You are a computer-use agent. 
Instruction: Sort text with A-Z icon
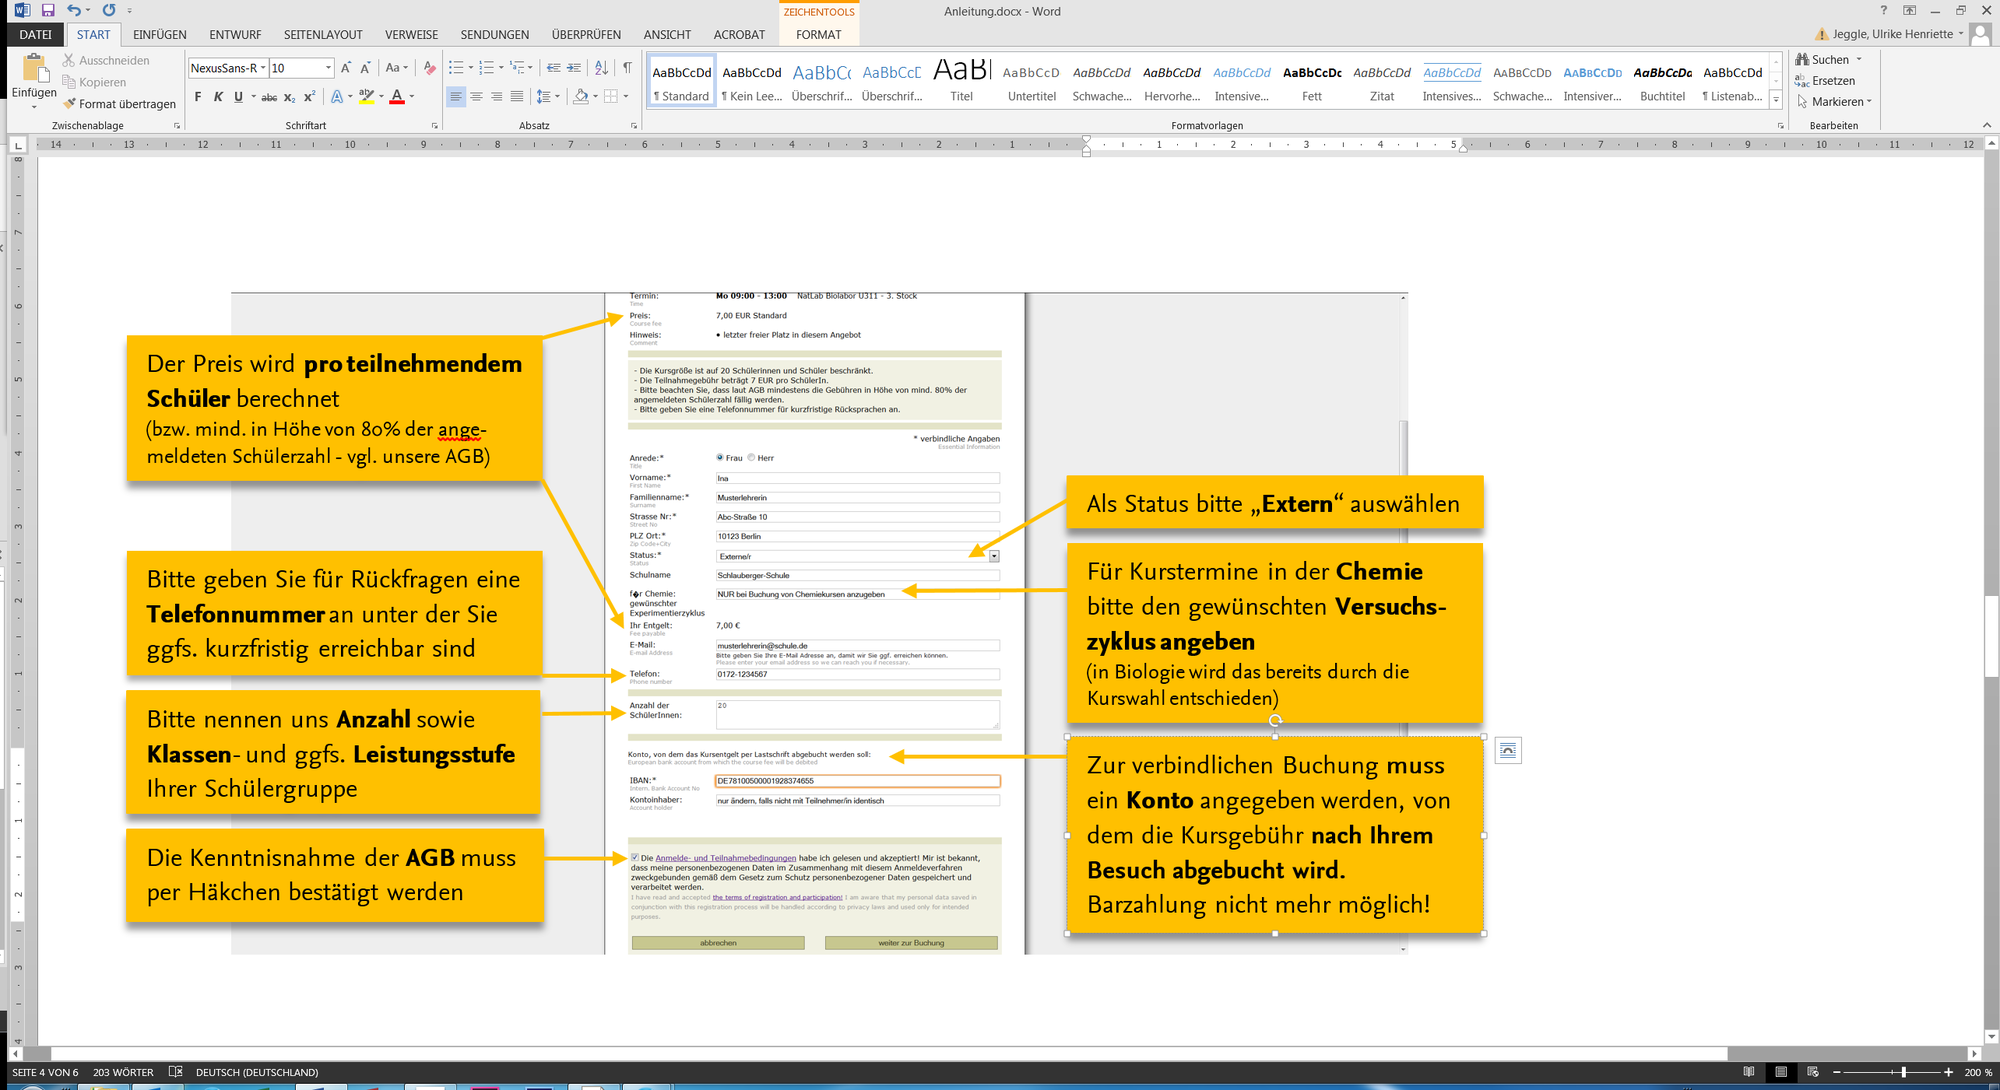[601, 68]
